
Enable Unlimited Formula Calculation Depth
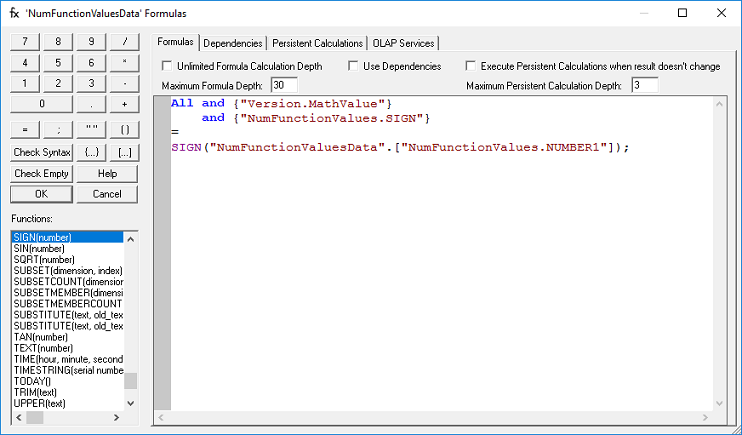pos(167,66)
